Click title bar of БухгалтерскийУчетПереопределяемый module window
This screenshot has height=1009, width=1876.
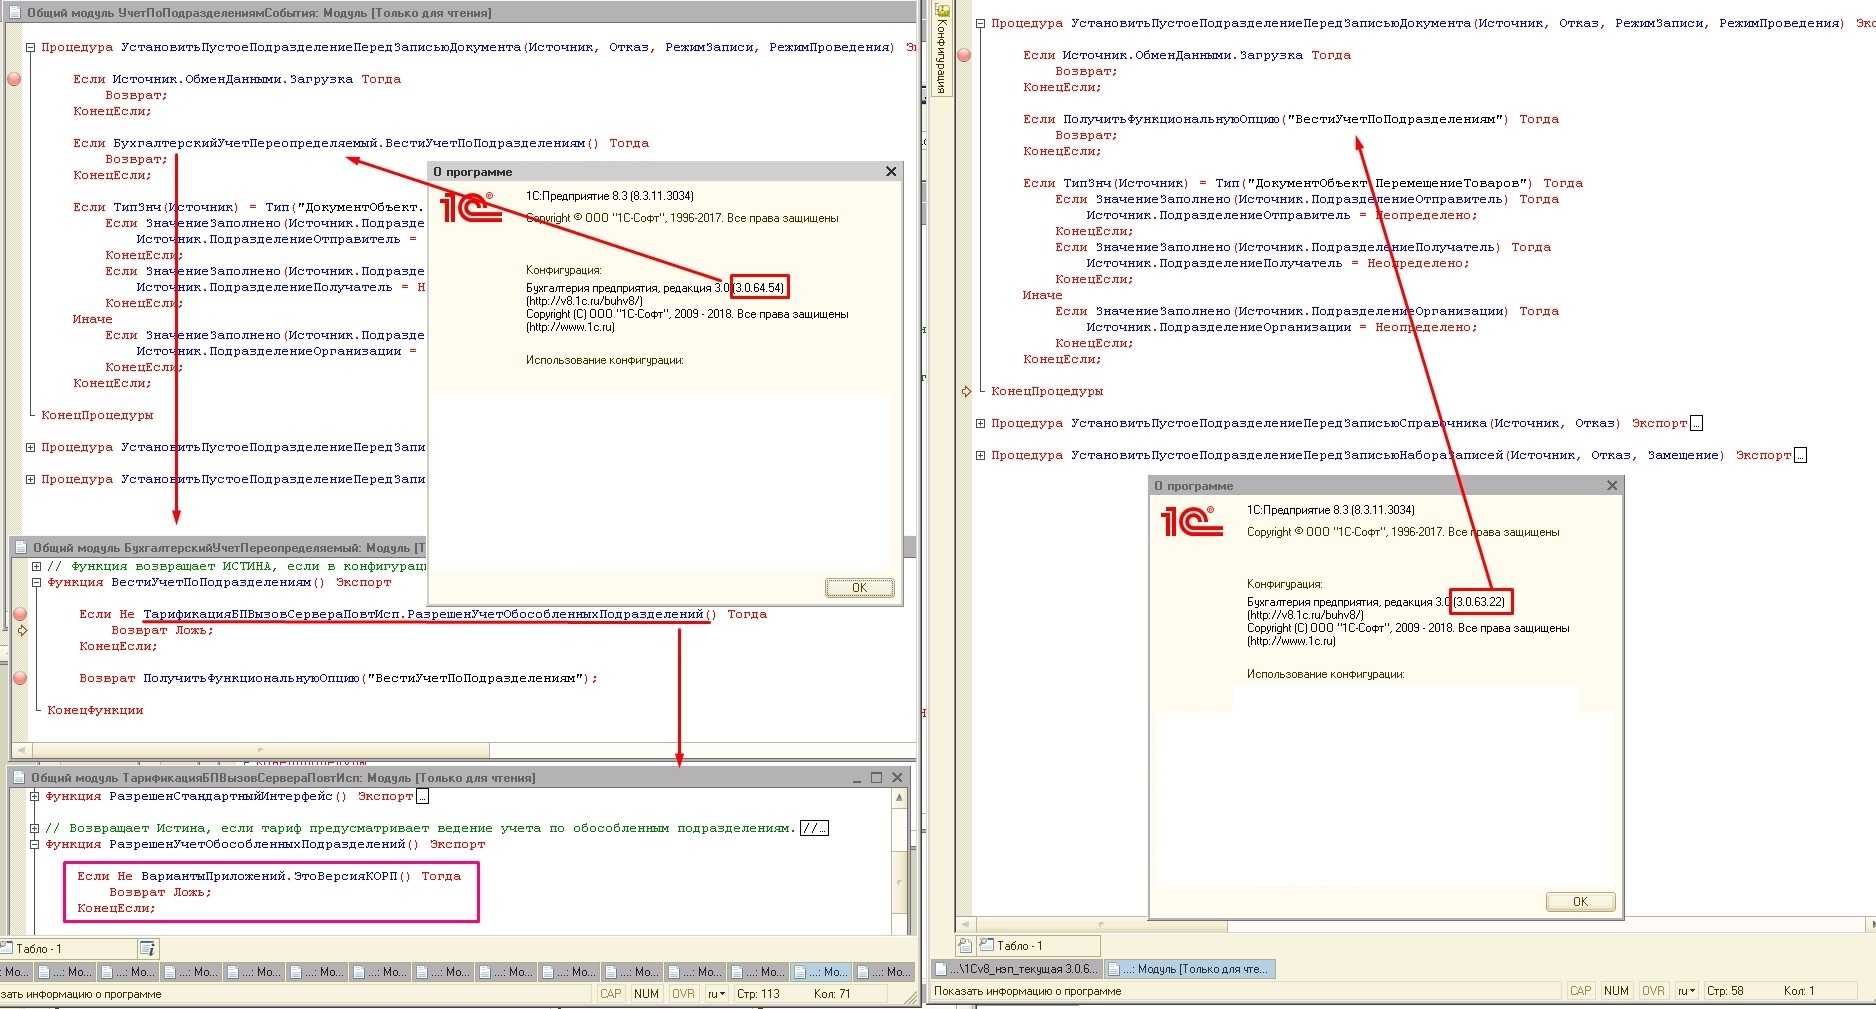220,548
